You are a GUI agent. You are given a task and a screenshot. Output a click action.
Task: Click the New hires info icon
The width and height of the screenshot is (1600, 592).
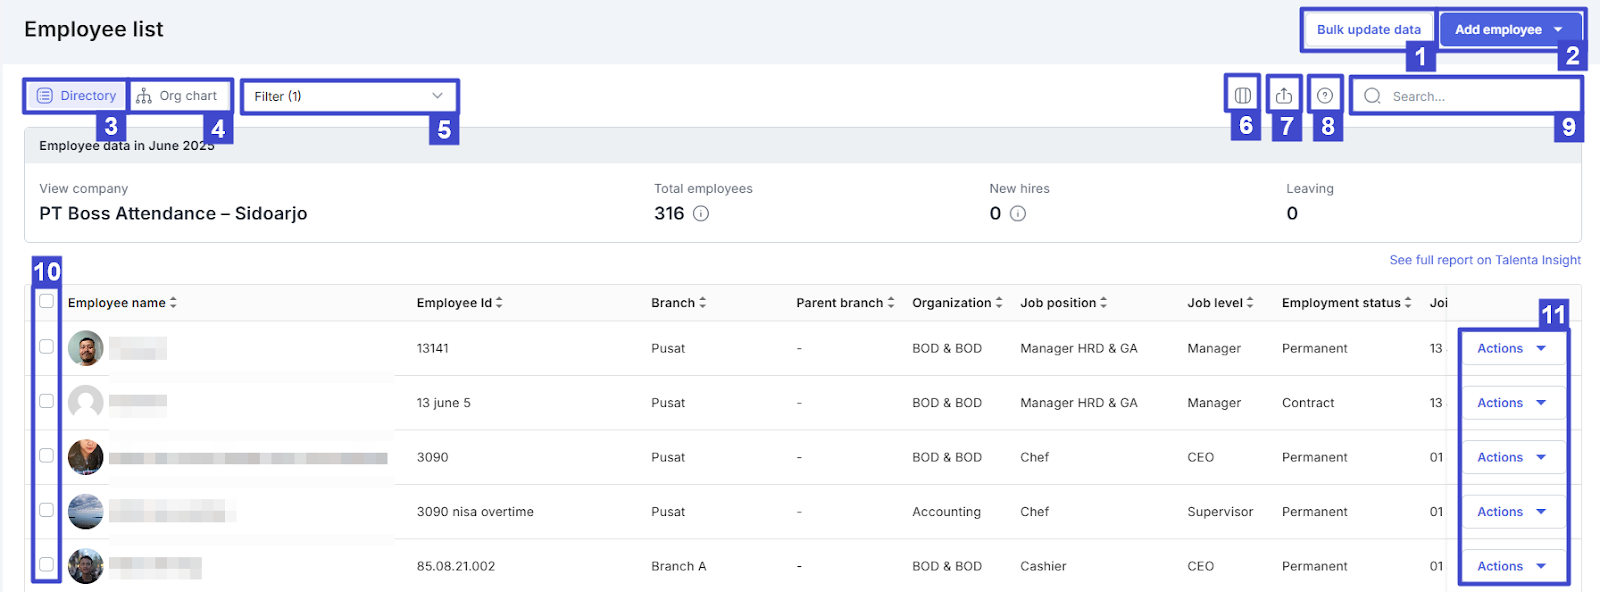tap(1018, 214)
